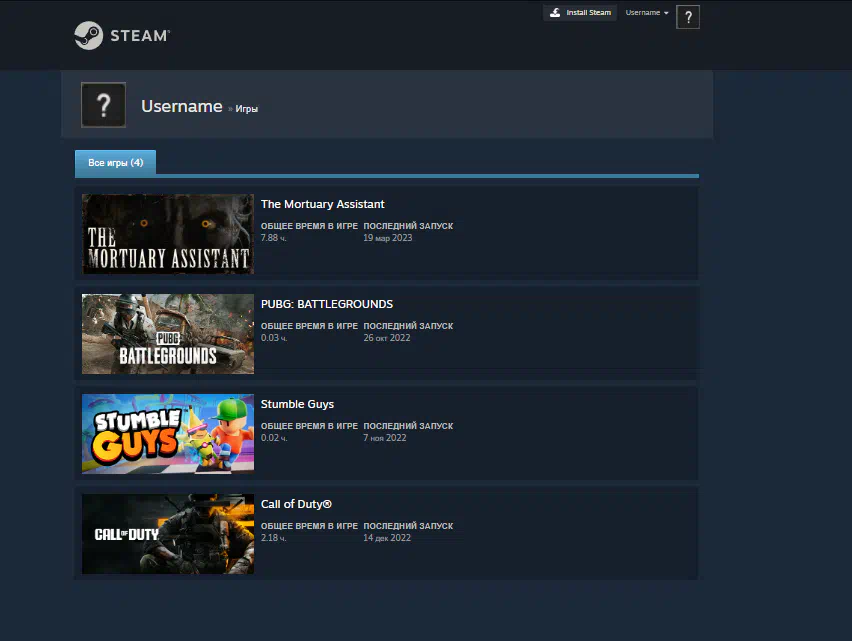Click the top-right question mark avatar
Screen dimensions: 852x641
[x=687, y=17]
